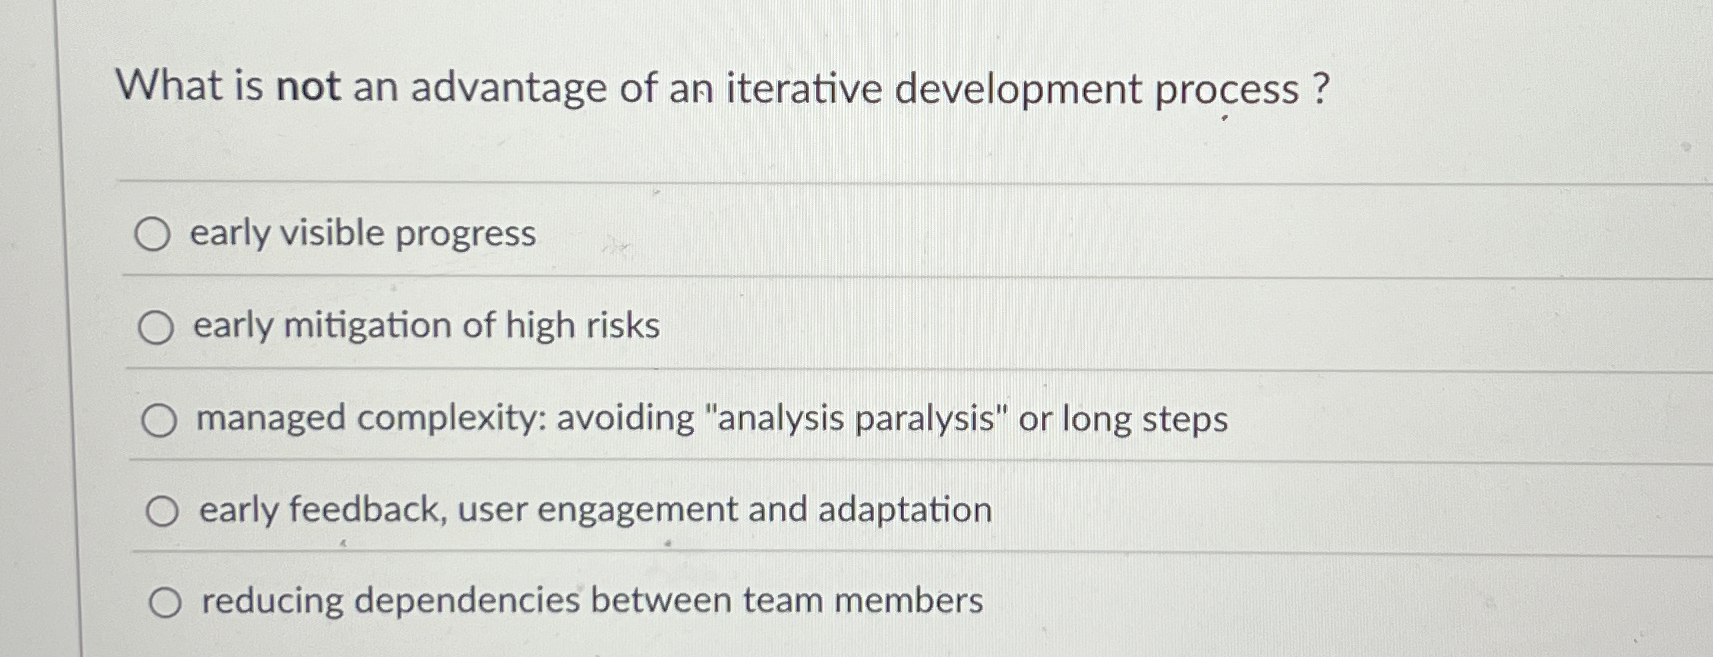This screenshot has height=657, width=1713.
Task: Click the third answer row
Action: coord(700,420)
